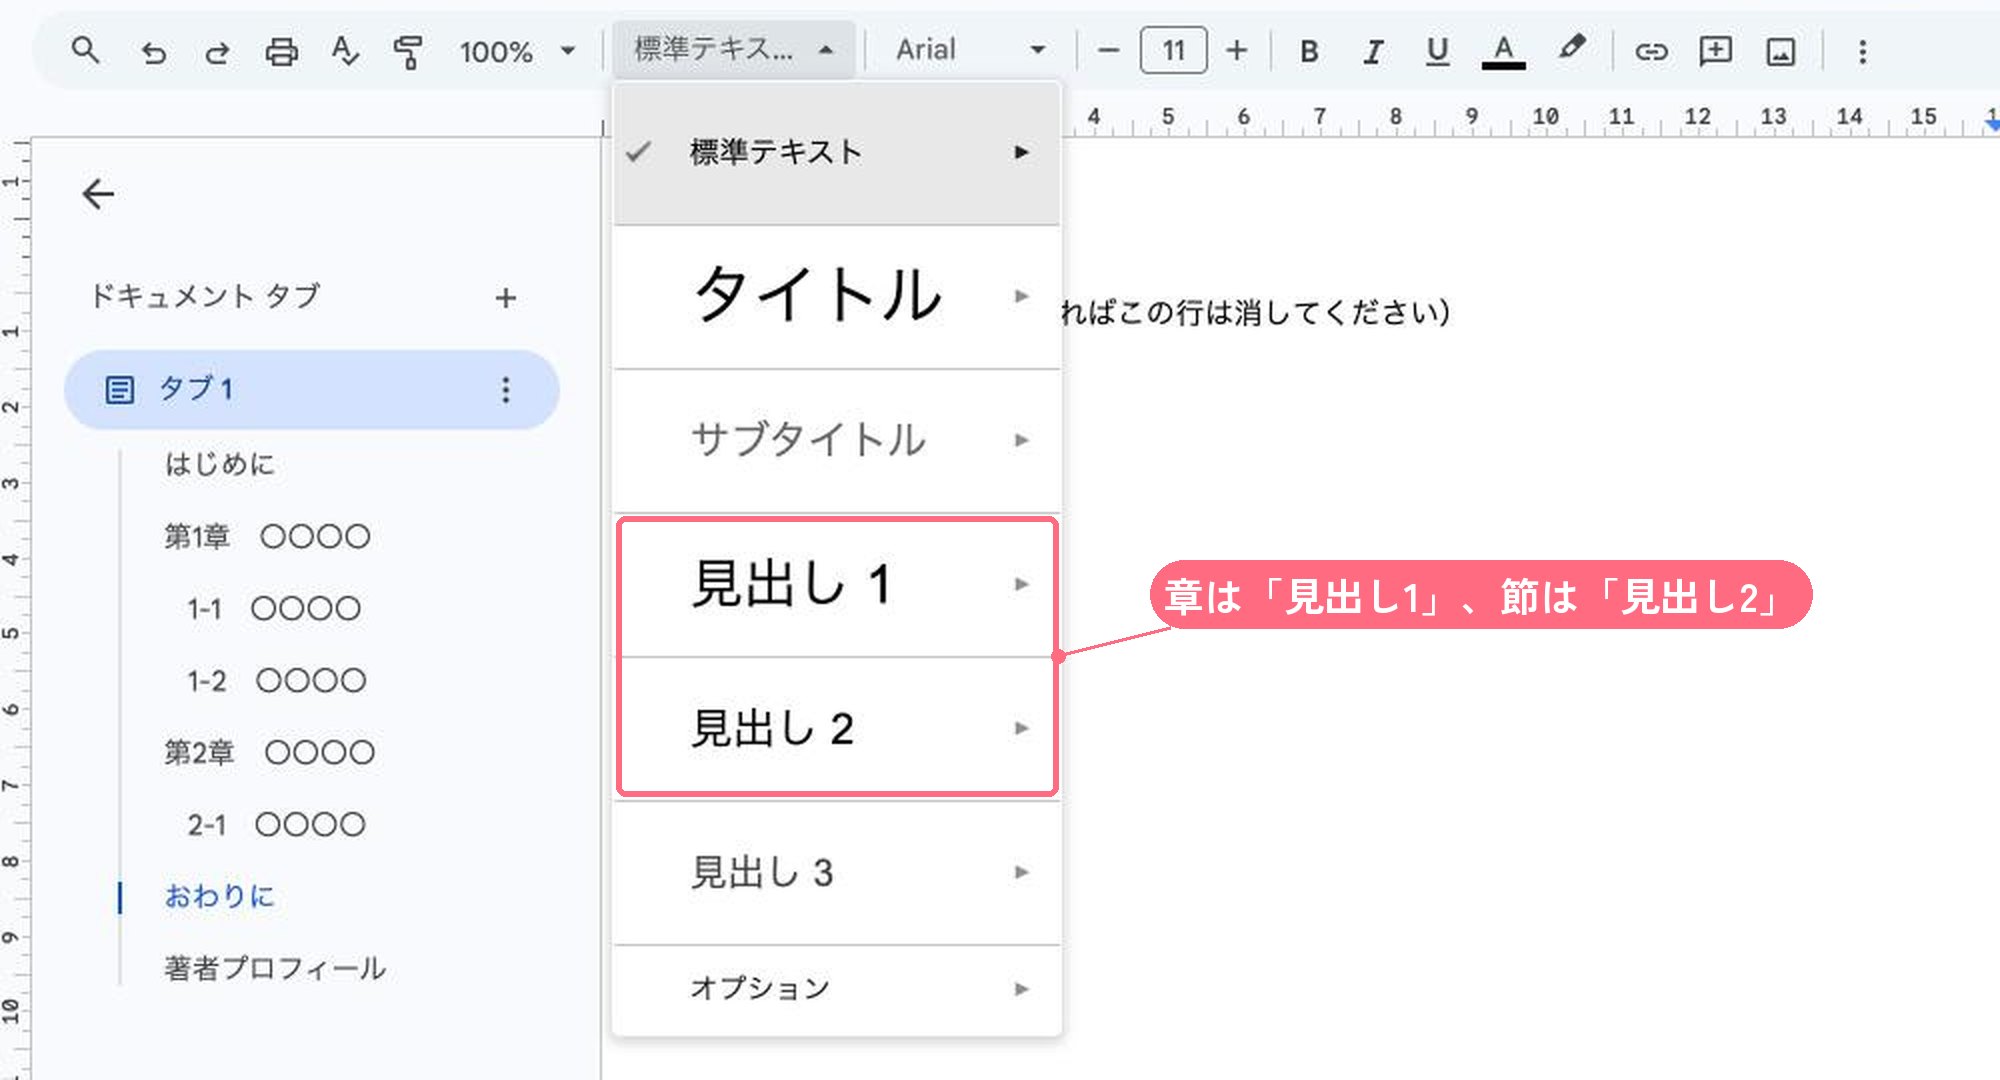
Task: Open the Arial font dropdown
Action: (970, 49)
